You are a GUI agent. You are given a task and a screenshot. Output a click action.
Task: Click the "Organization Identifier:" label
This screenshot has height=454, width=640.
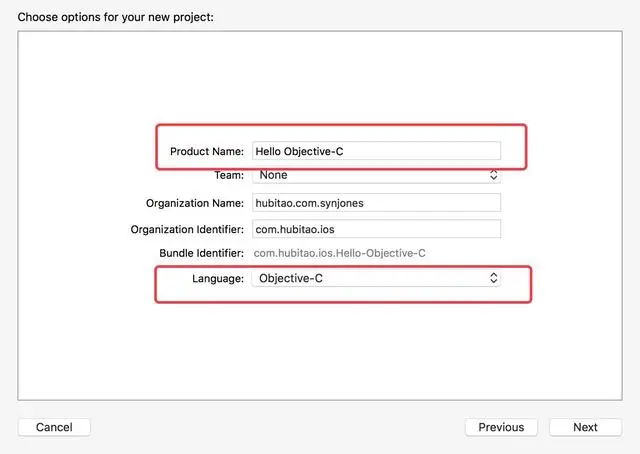[x=187, y=228]
